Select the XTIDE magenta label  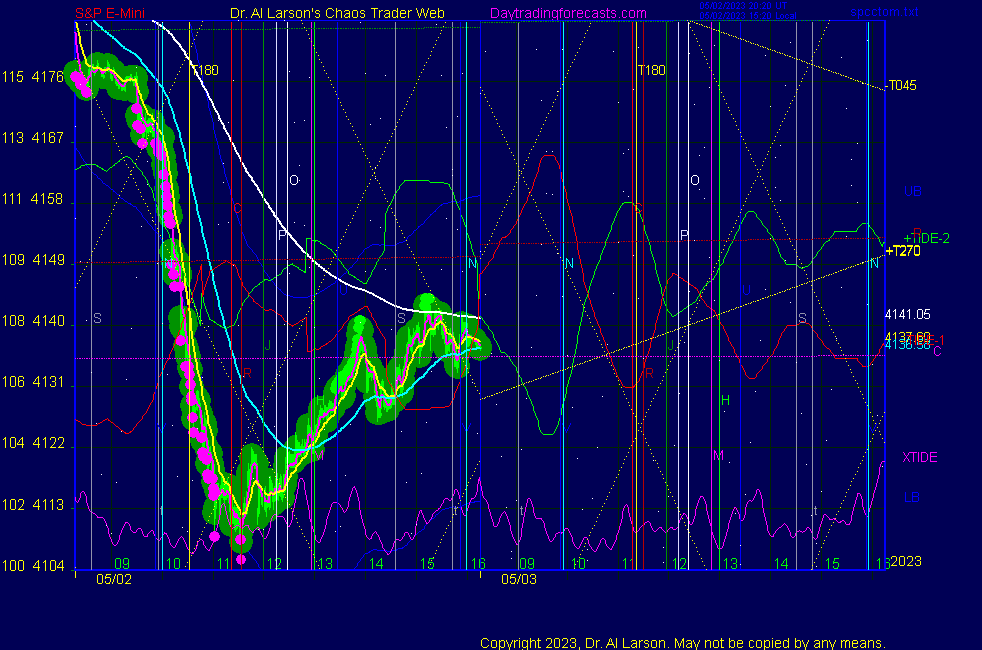coord(920,457)
